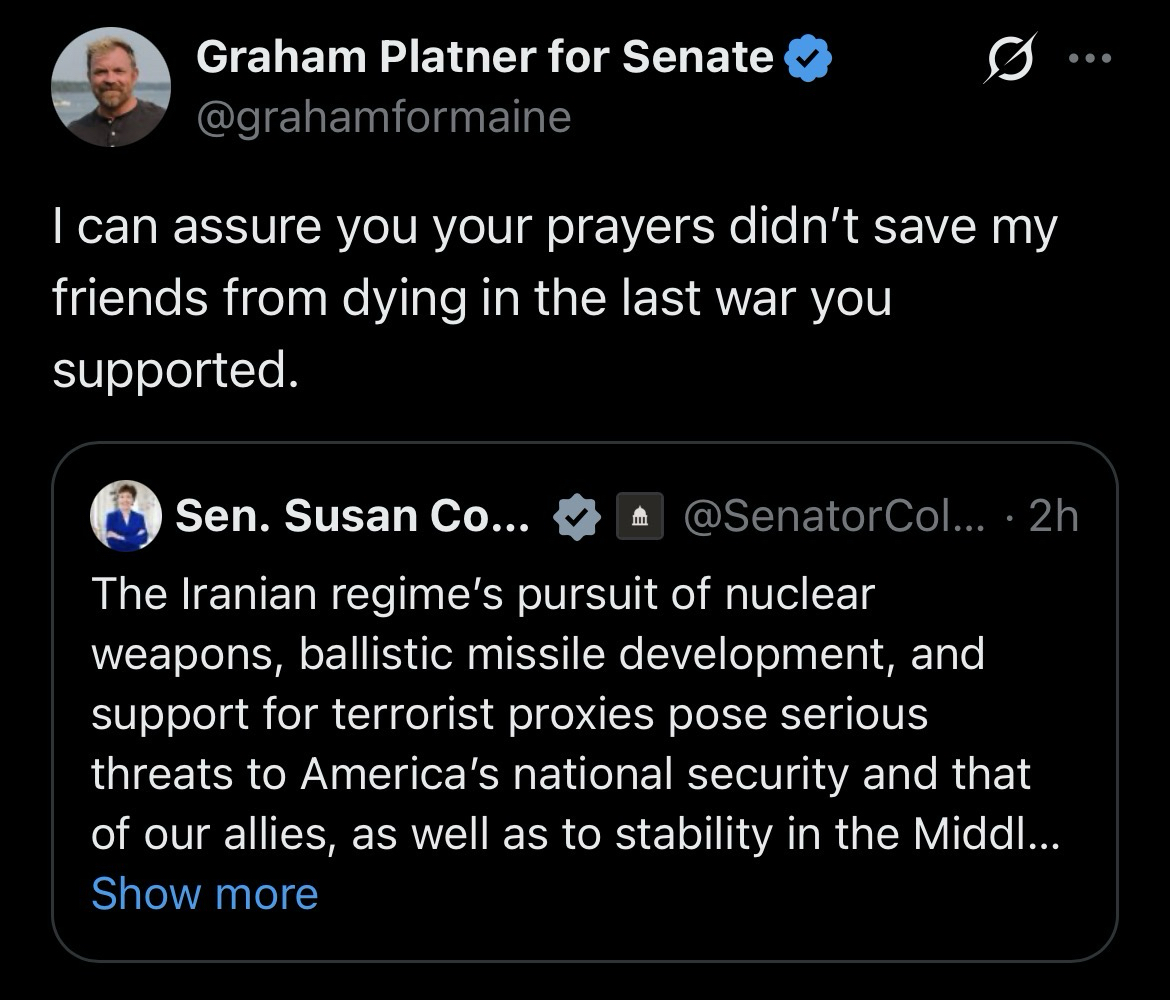Click Susan Collins' avatar in the quoted tweet
Screen dimensions: 1170x1000
(x=126, y=516)
